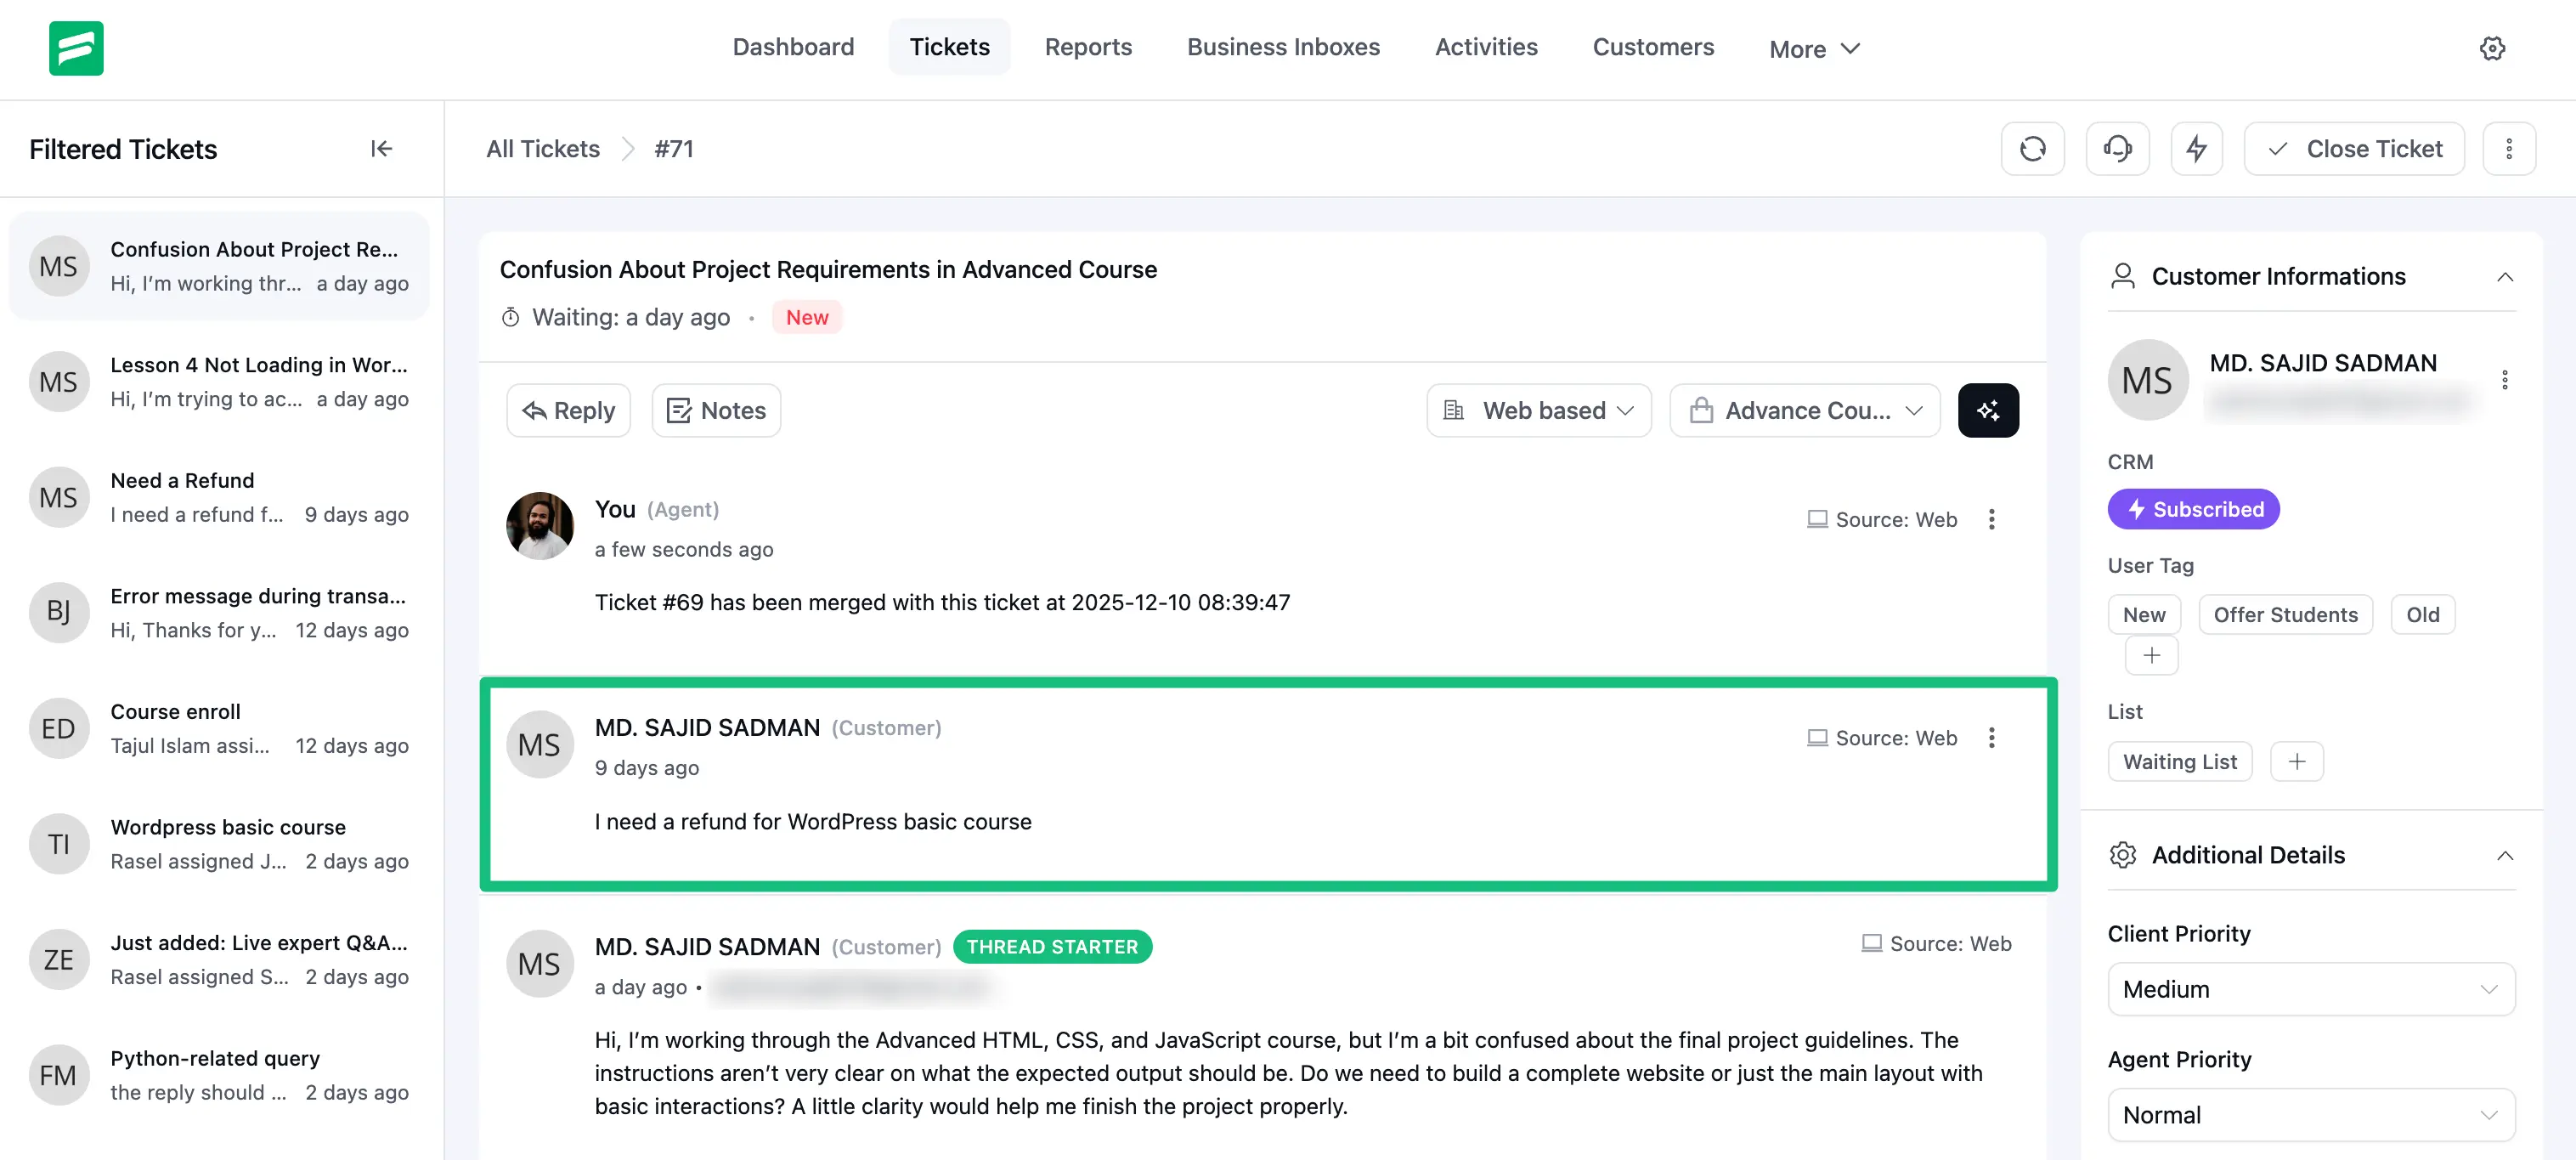Switch to the Reports tab
Screen dimensions: 2576x1160
click(1088, 47)
